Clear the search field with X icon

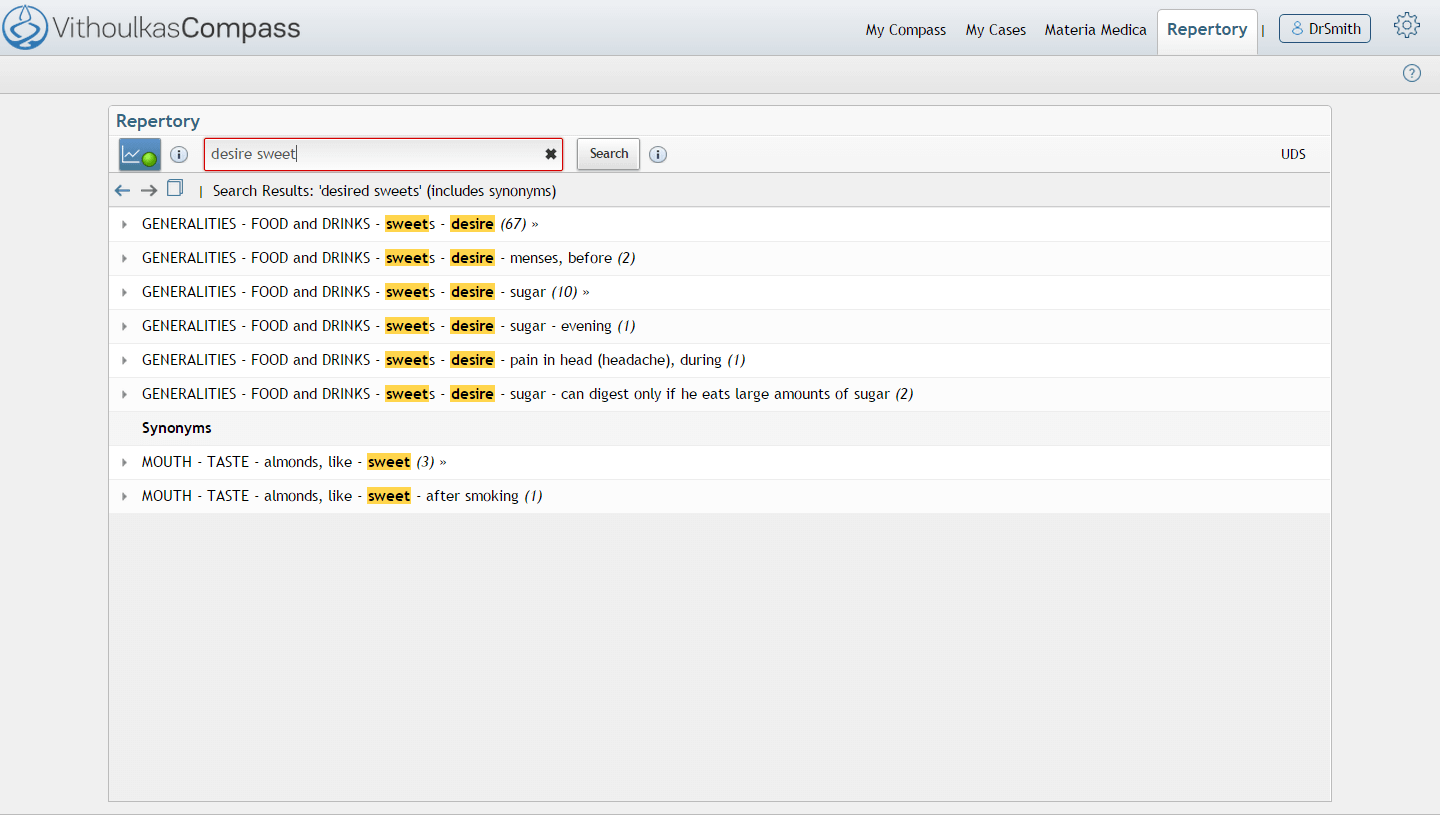click(551, 154)
